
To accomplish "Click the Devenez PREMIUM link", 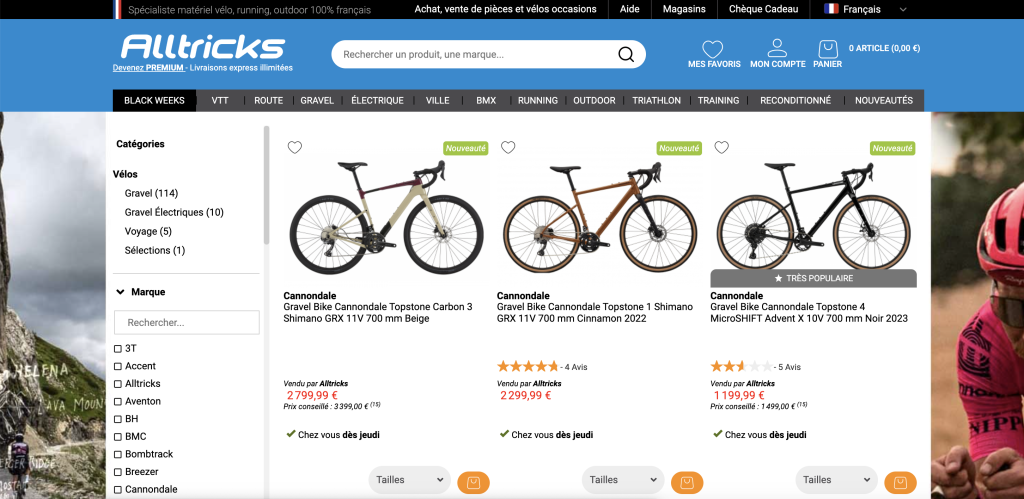I will [x=149, y=68].
